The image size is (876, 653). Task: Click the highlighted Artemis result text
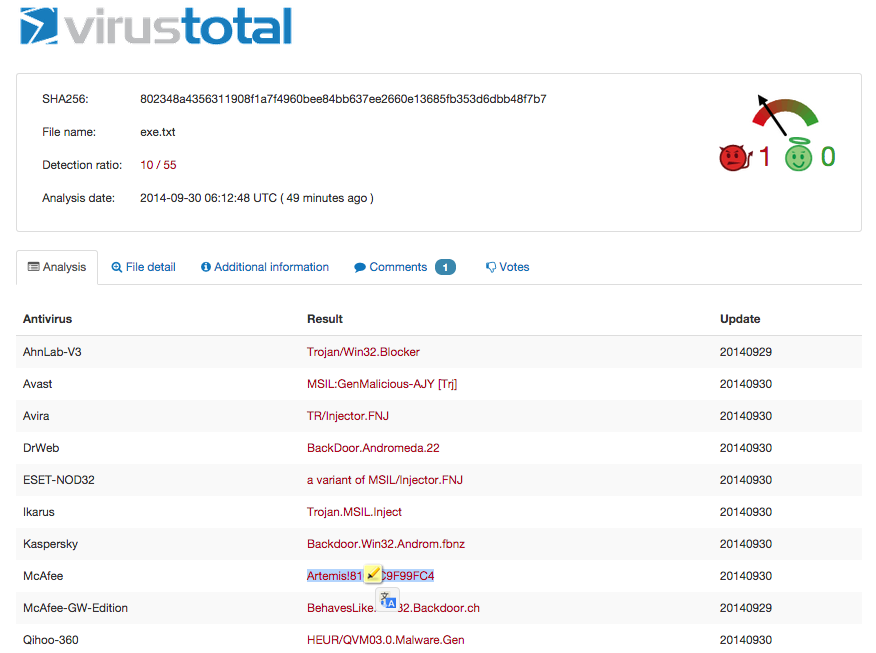(x=370, y=576)
